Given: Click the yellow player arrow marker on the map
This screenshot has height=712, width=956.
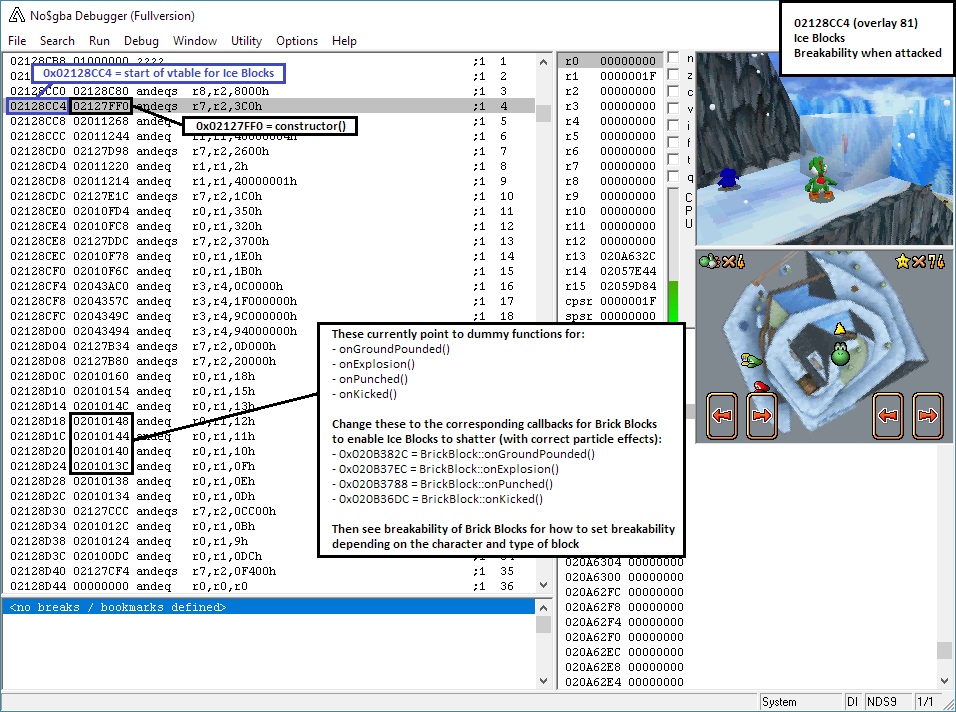Looking at the screenshot, I should [840, 328].
